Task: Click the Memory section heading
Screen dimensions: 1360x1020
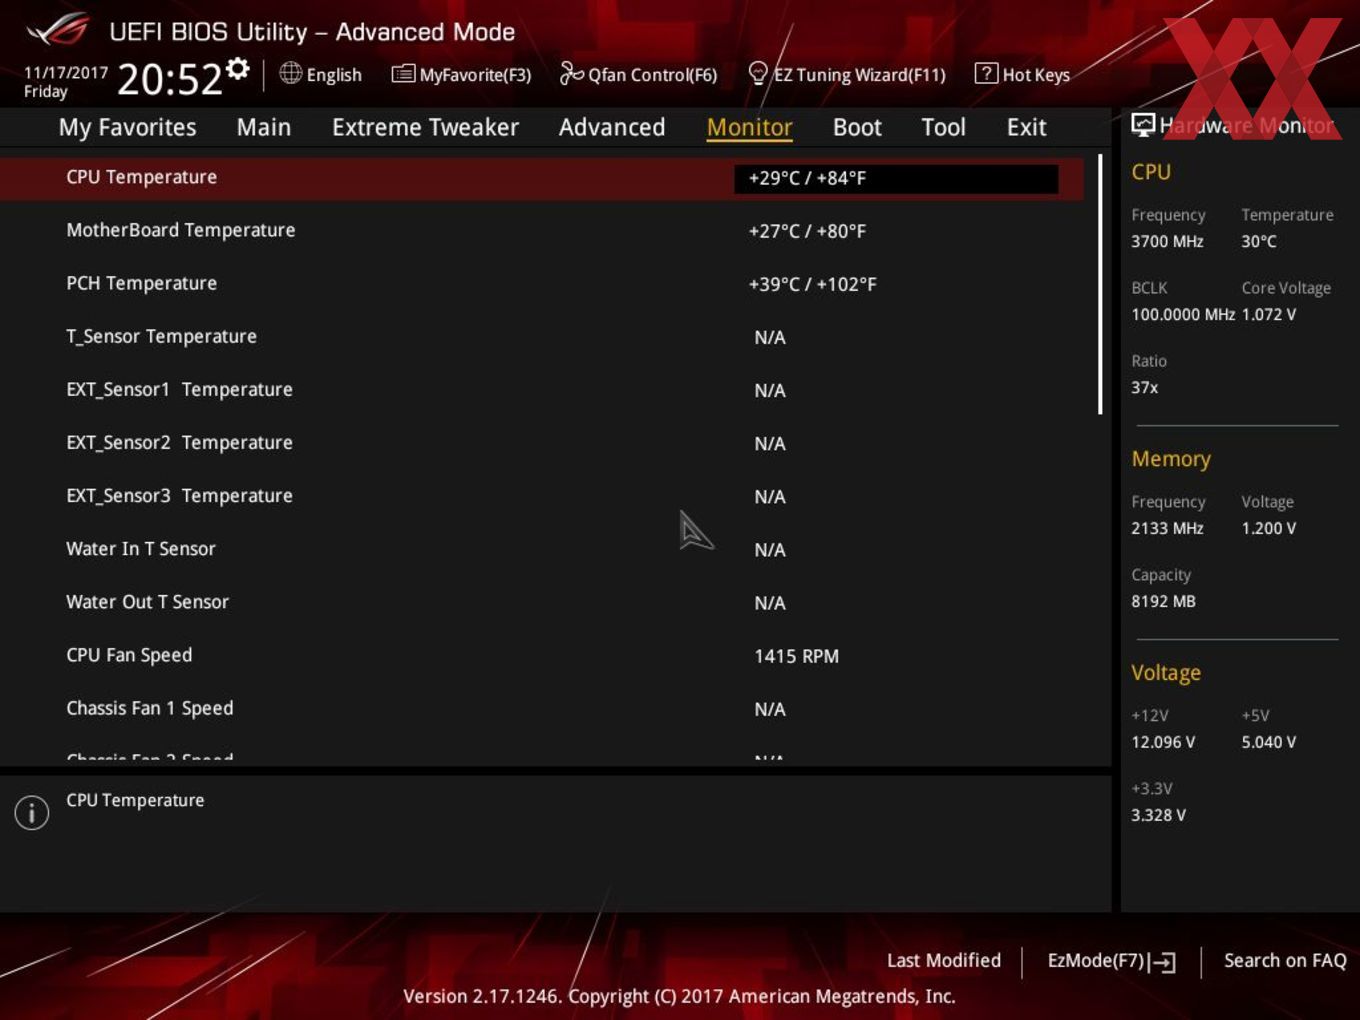Action: click(1171, 459)
